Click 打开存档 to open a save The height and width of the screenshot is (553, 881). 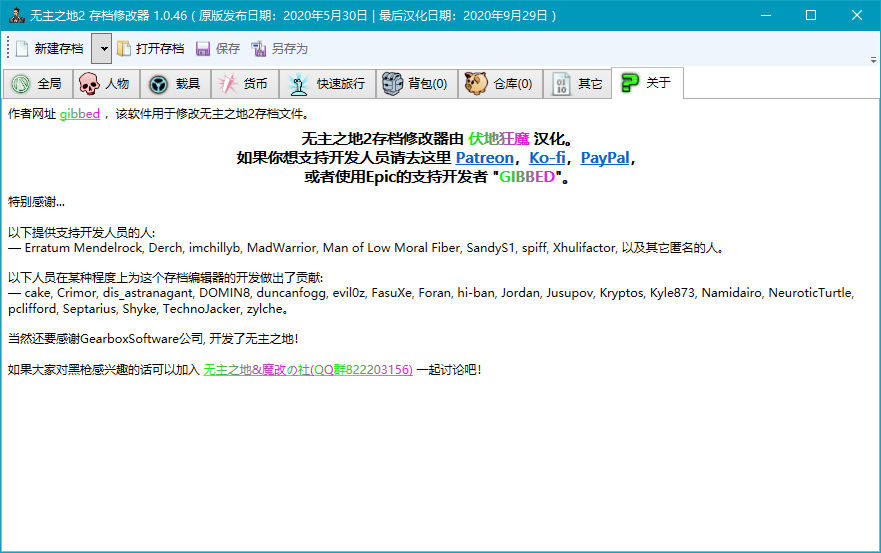pyautogui.click(x=151, y=49)
